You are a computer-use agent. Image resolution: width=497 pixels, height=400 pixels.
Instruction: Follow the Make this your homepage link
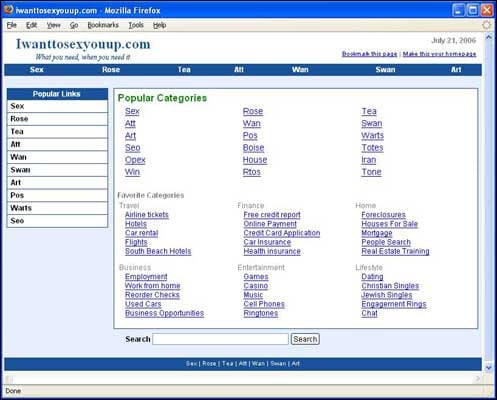pyautogui.click(x=439, y=54)
